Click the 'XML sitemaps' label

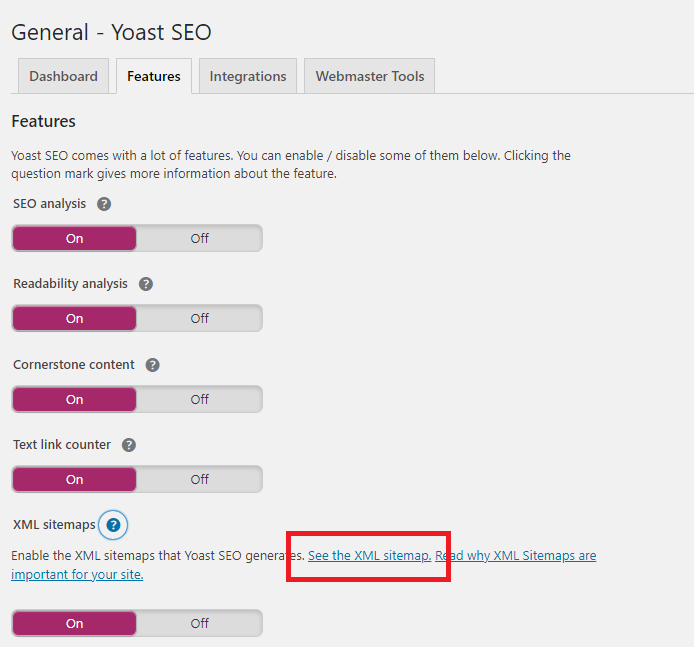pos(54,525)
